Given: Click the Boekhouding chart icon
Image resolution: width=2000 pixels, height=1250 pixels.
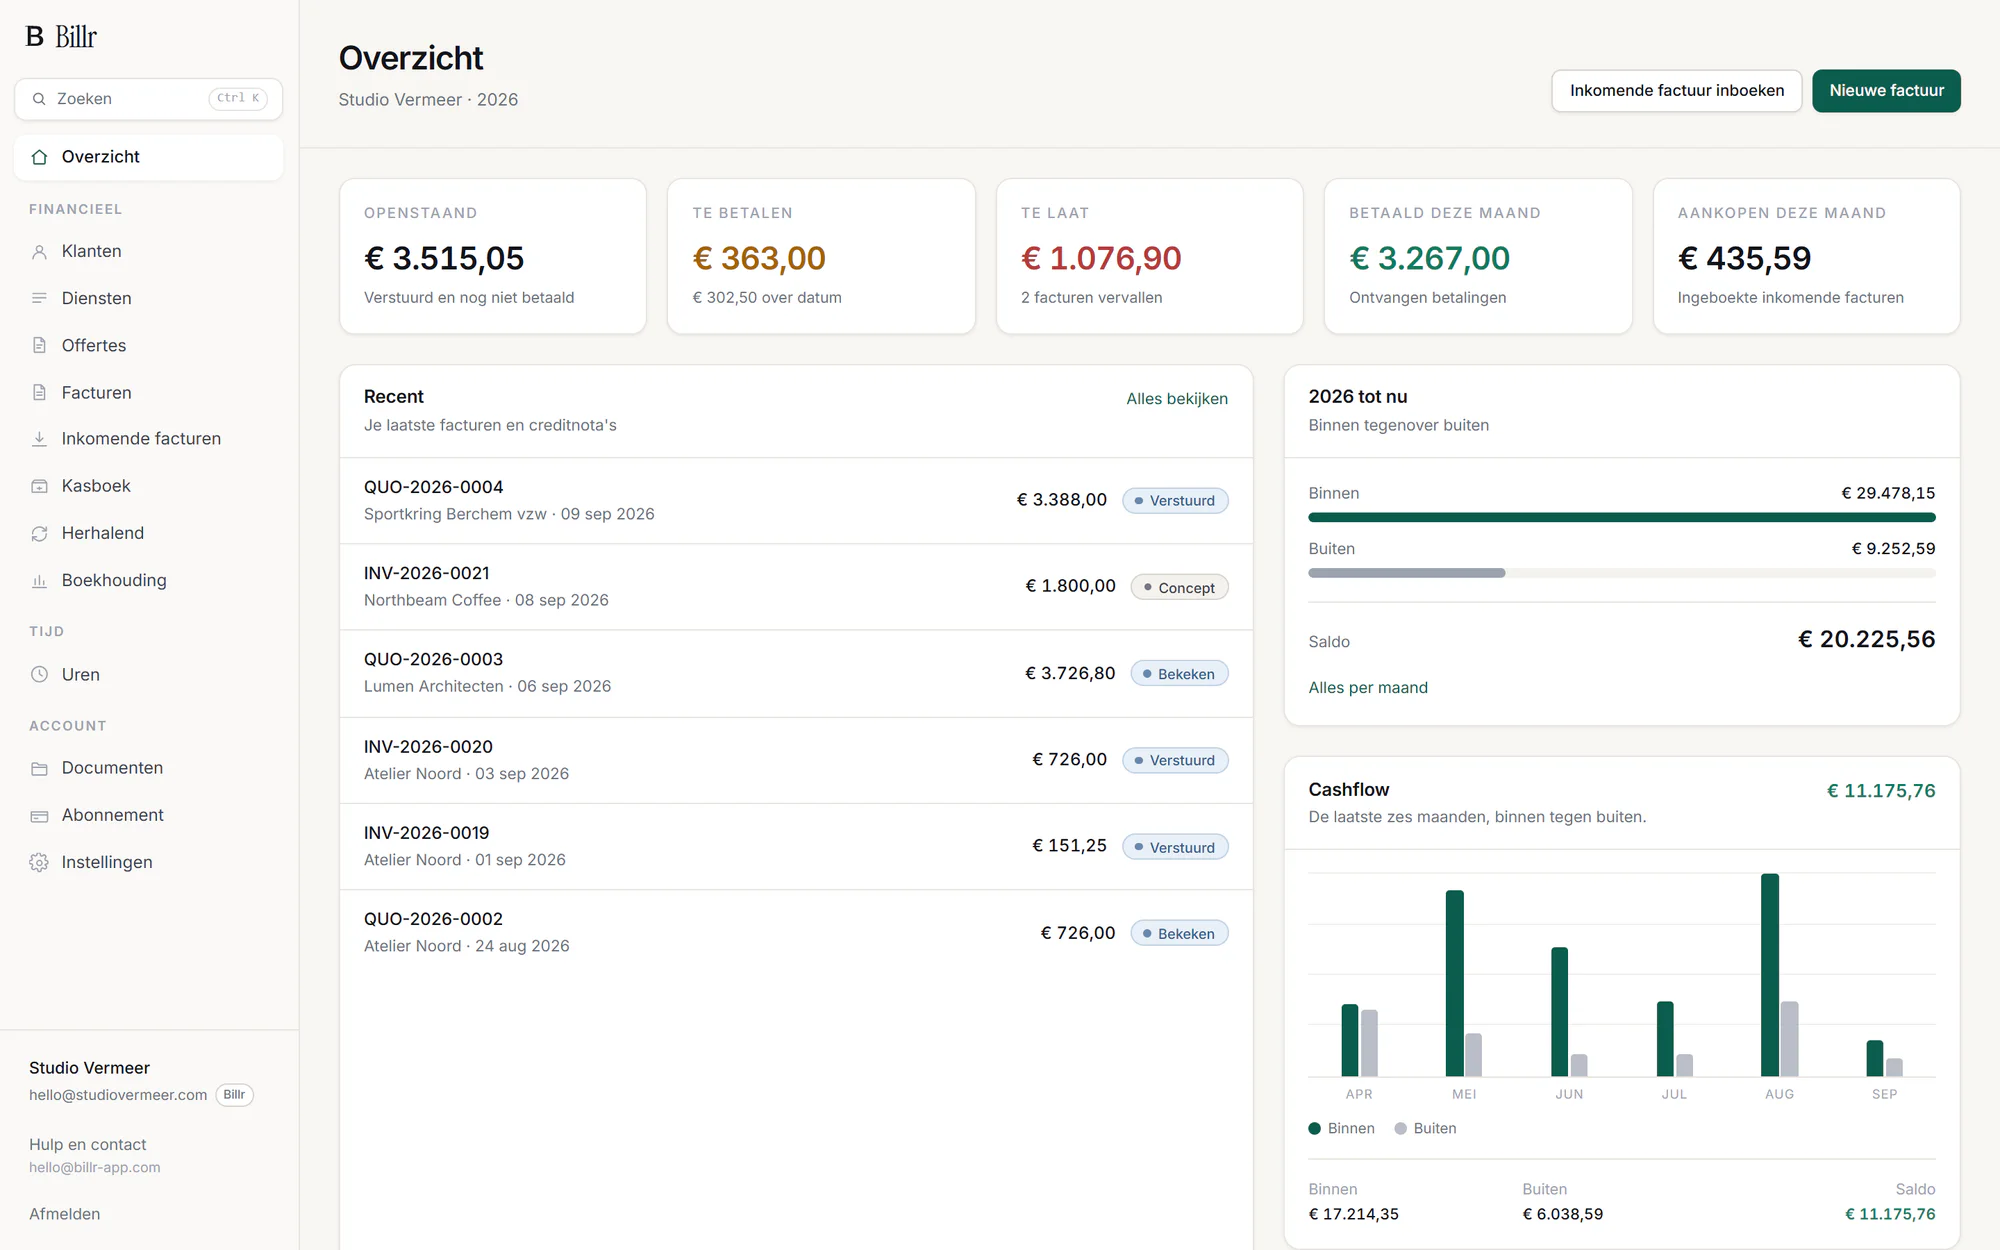Looking at the screenshot, I should coord(39,581).
